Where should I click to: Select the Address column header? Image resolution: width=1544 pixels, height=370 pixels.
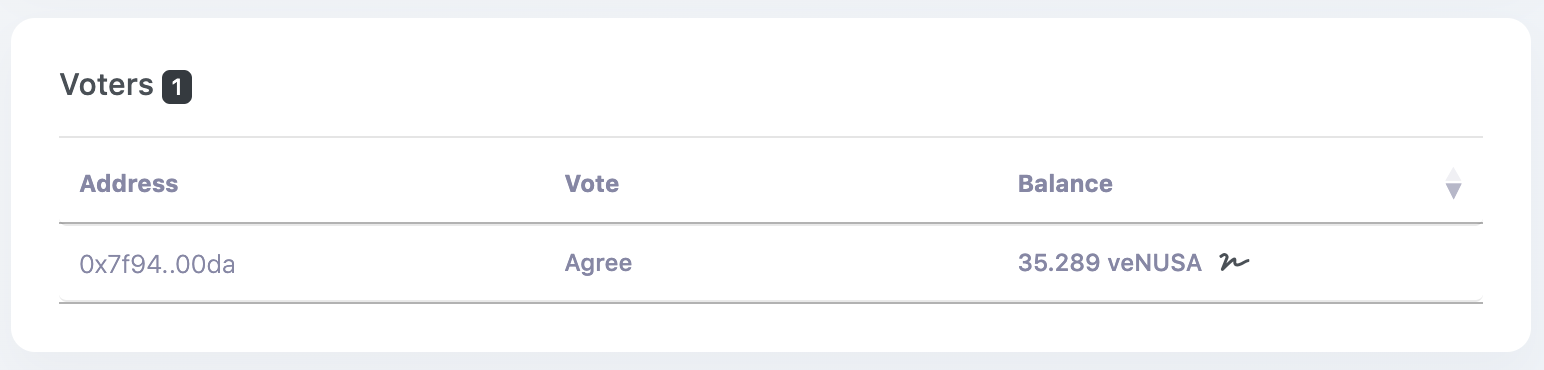[x=129, y=184]
